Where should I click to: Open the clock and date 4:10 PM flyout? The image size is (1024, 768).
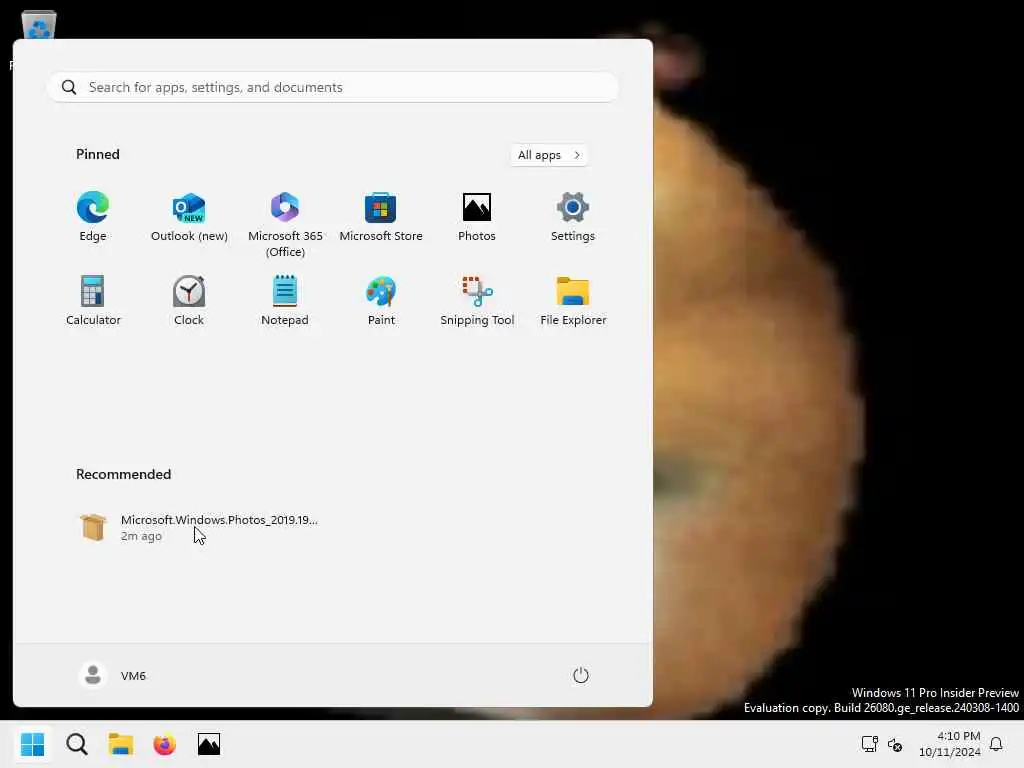[950, 744]
